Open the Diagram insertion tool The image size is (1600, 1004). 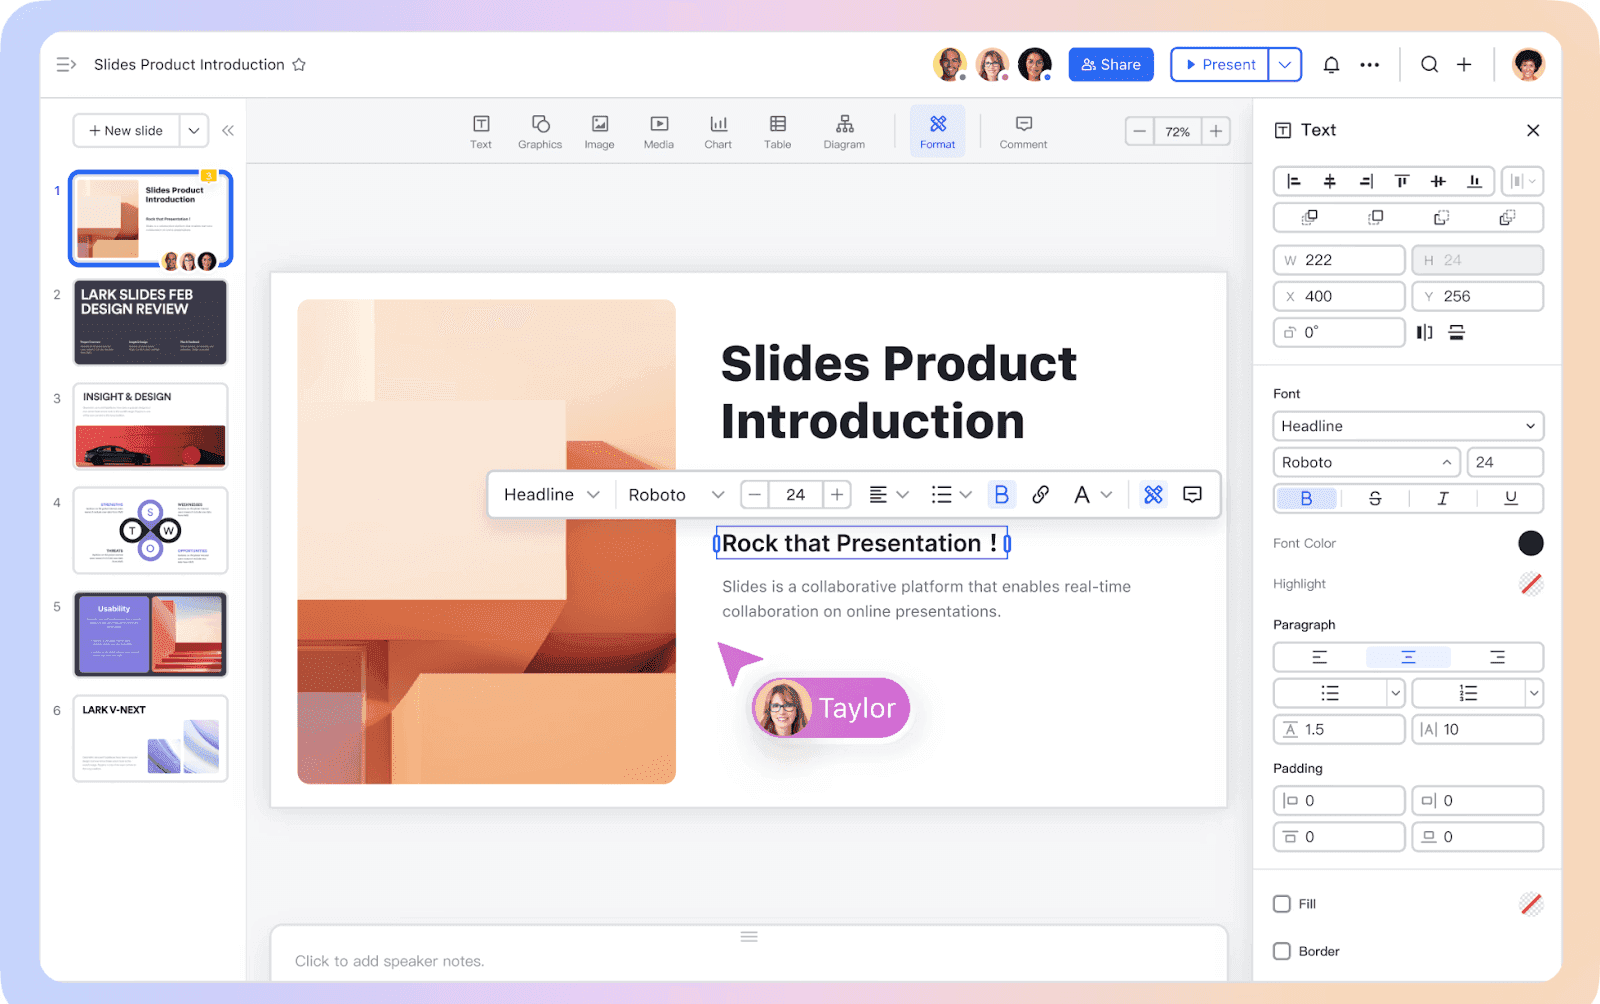point(844,131)
